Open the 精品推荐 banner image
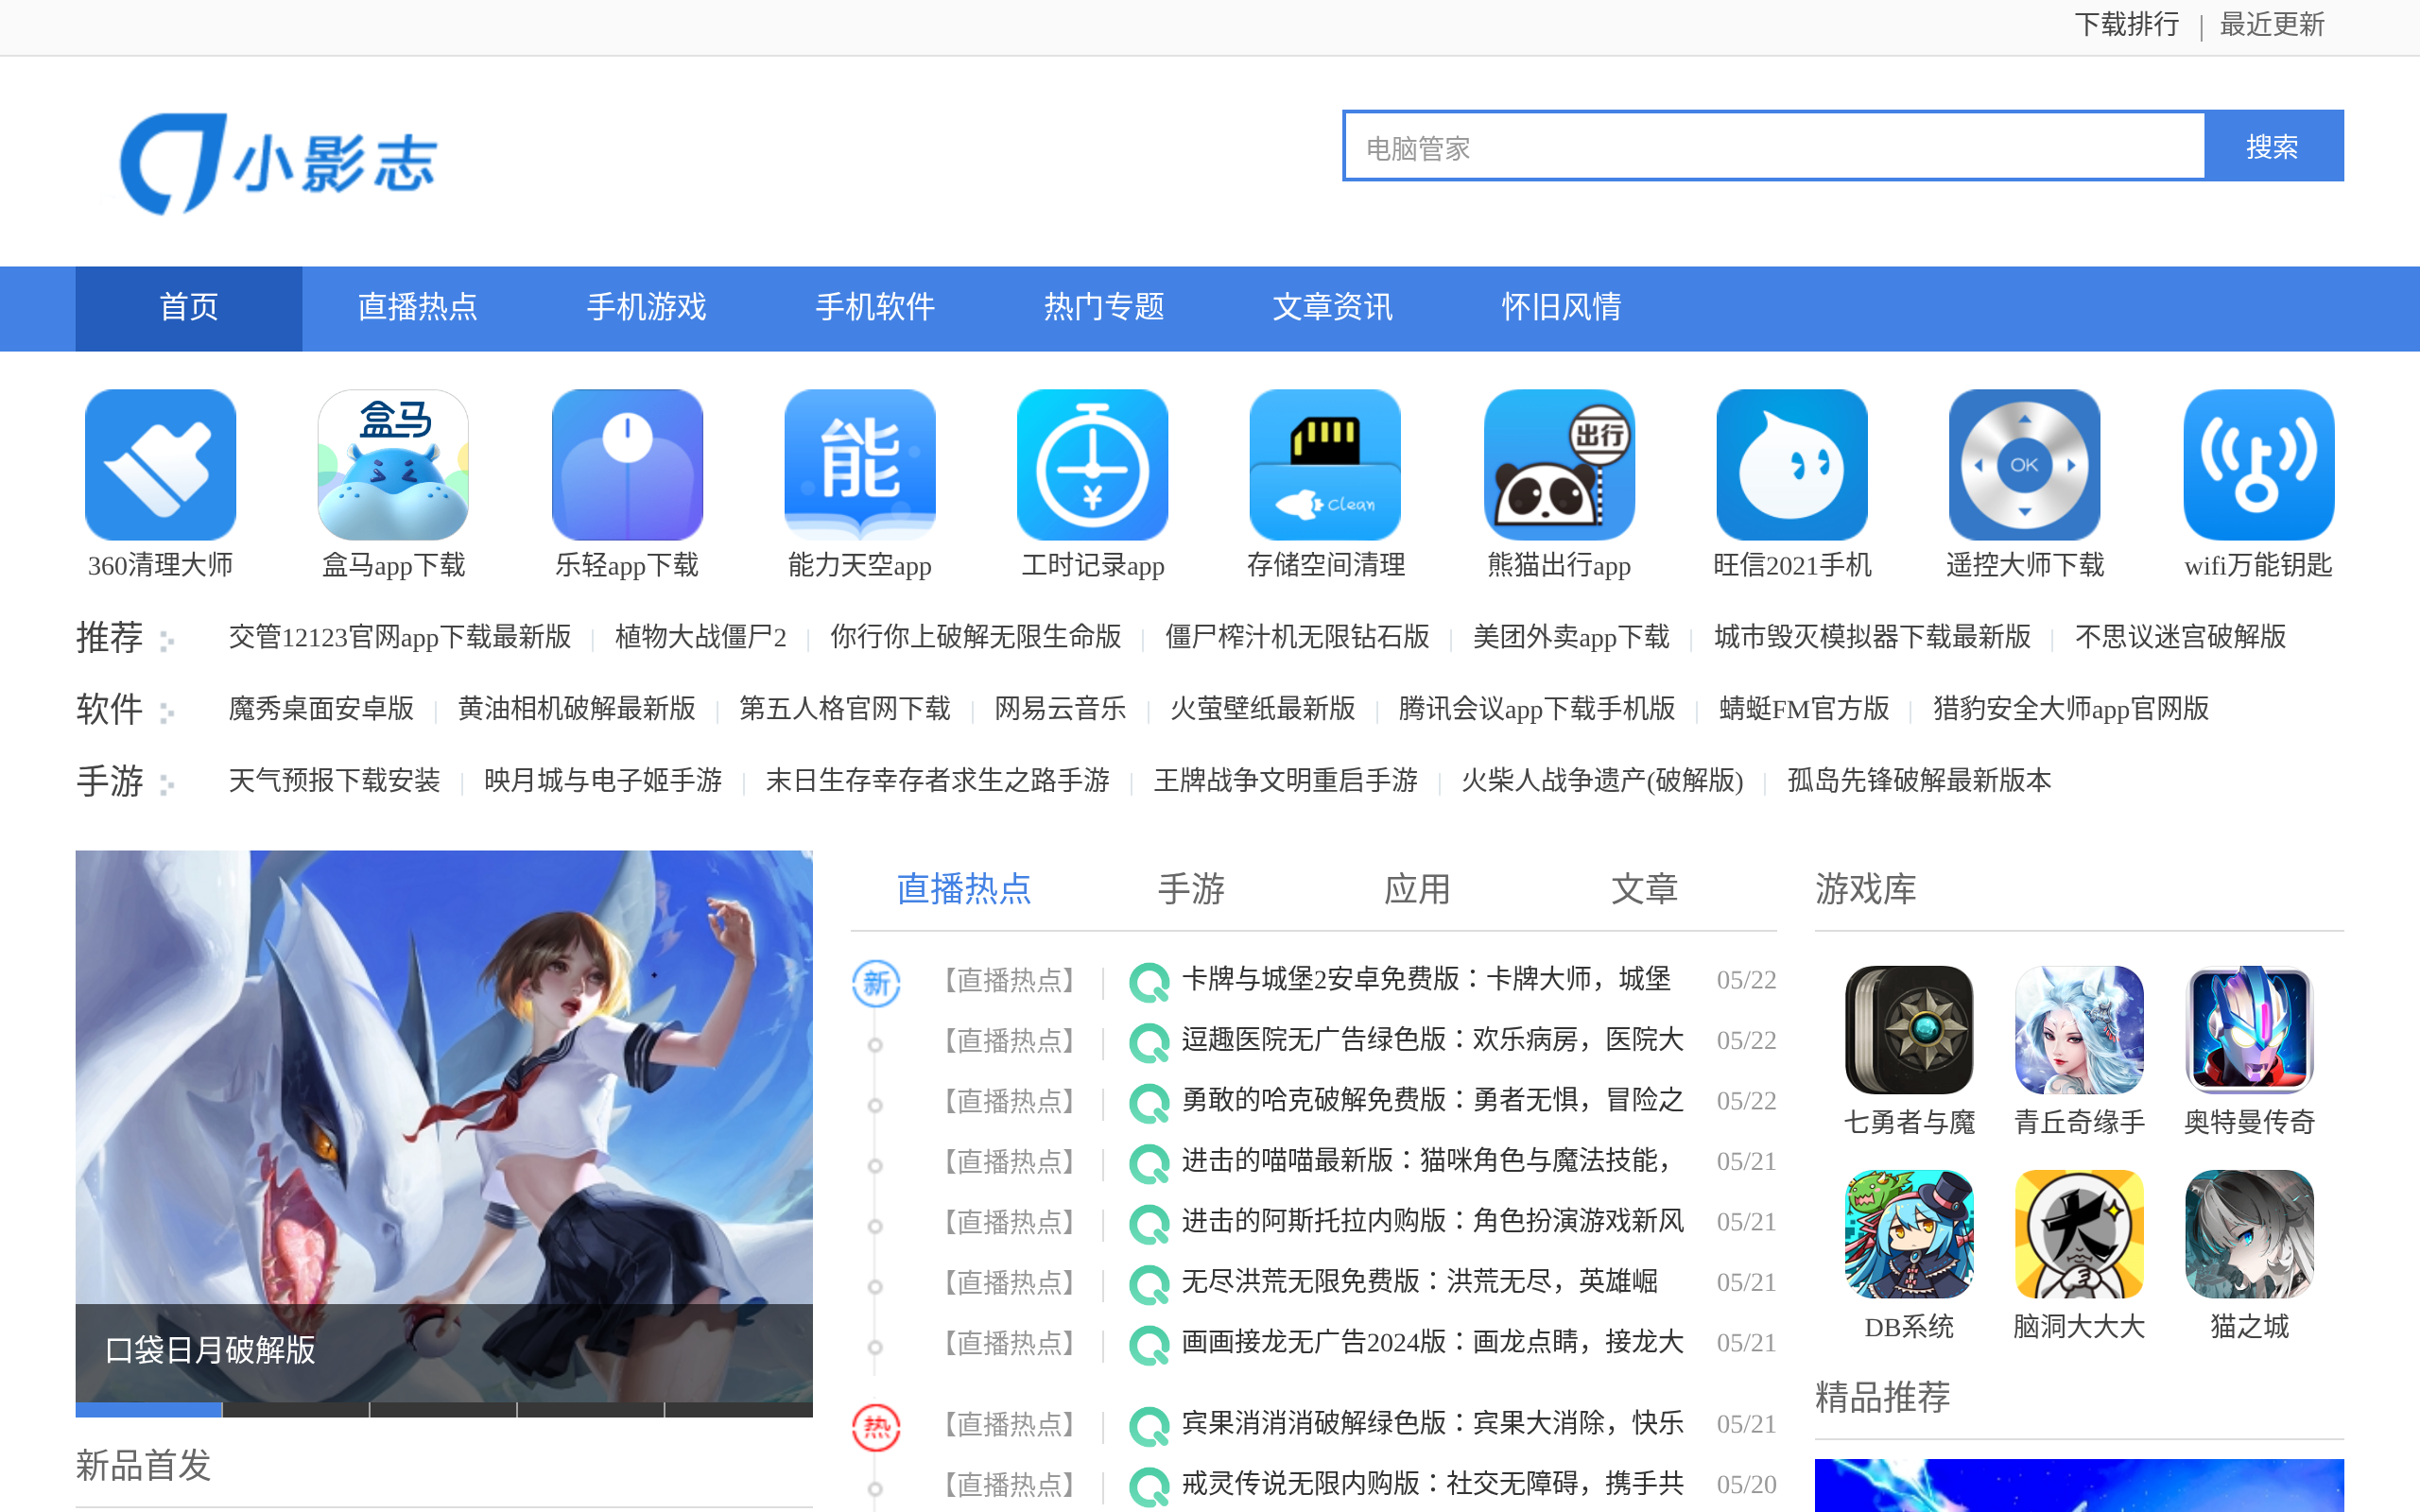The width and height of the screenshot is (2420, 1512). tap(2079, 1485)
